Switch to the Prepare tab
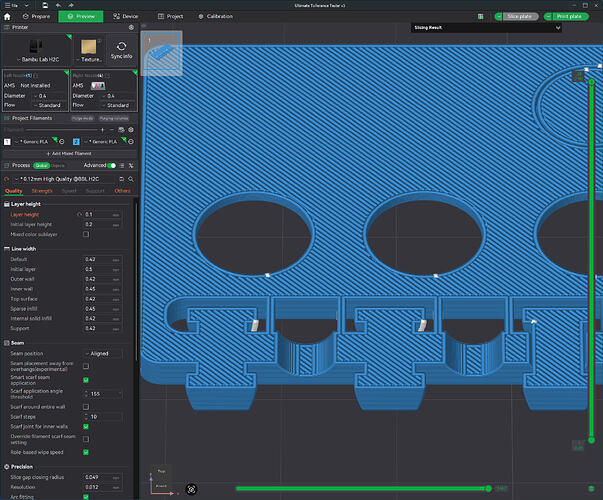This screenshot has height=500, width=603. (37, 17)
